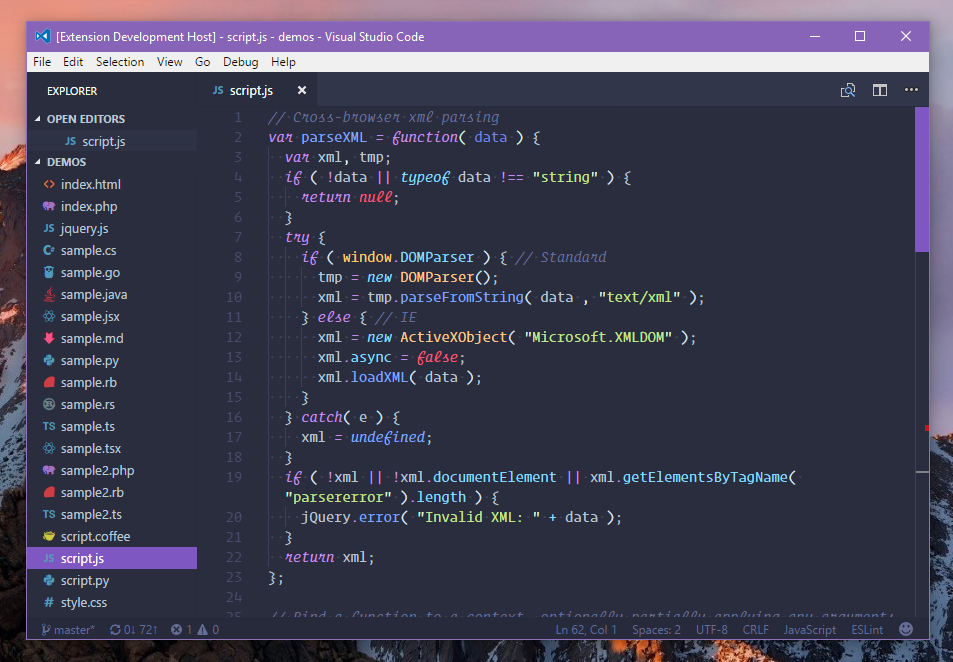
Task: Open the editor more actions ellipsis
Action: click(911, 90)
